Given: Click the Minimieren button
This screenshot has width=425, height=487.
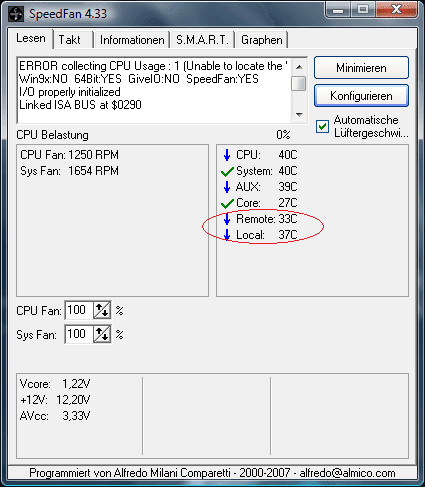Looking at the screenshot, I should [361, 68].
